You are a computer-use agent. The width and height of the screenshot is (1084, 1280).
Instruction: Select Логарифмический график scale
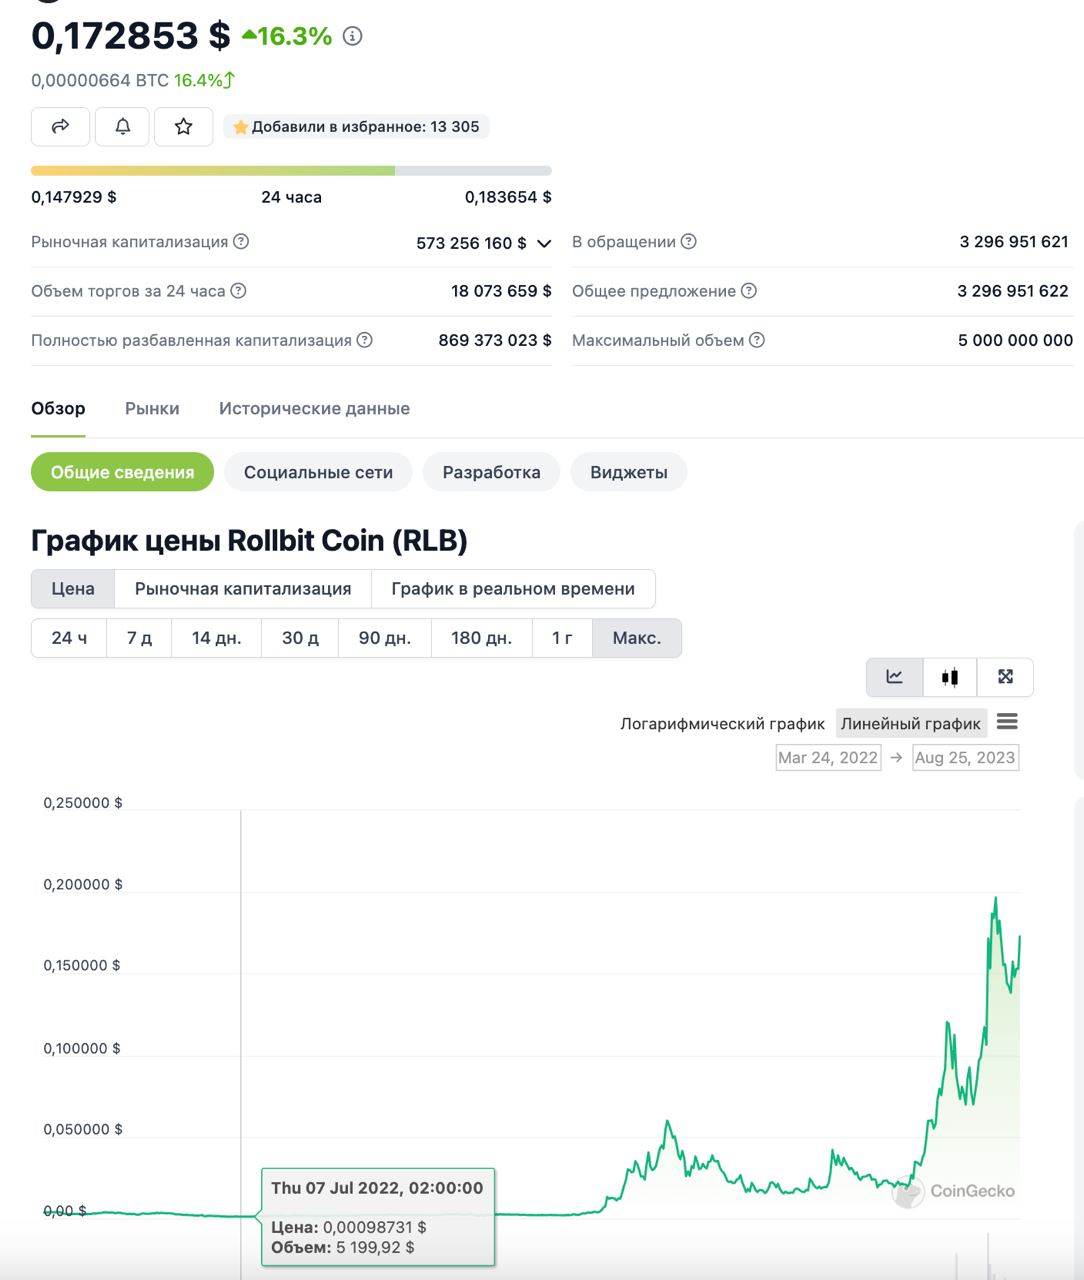tap(722, 724)
